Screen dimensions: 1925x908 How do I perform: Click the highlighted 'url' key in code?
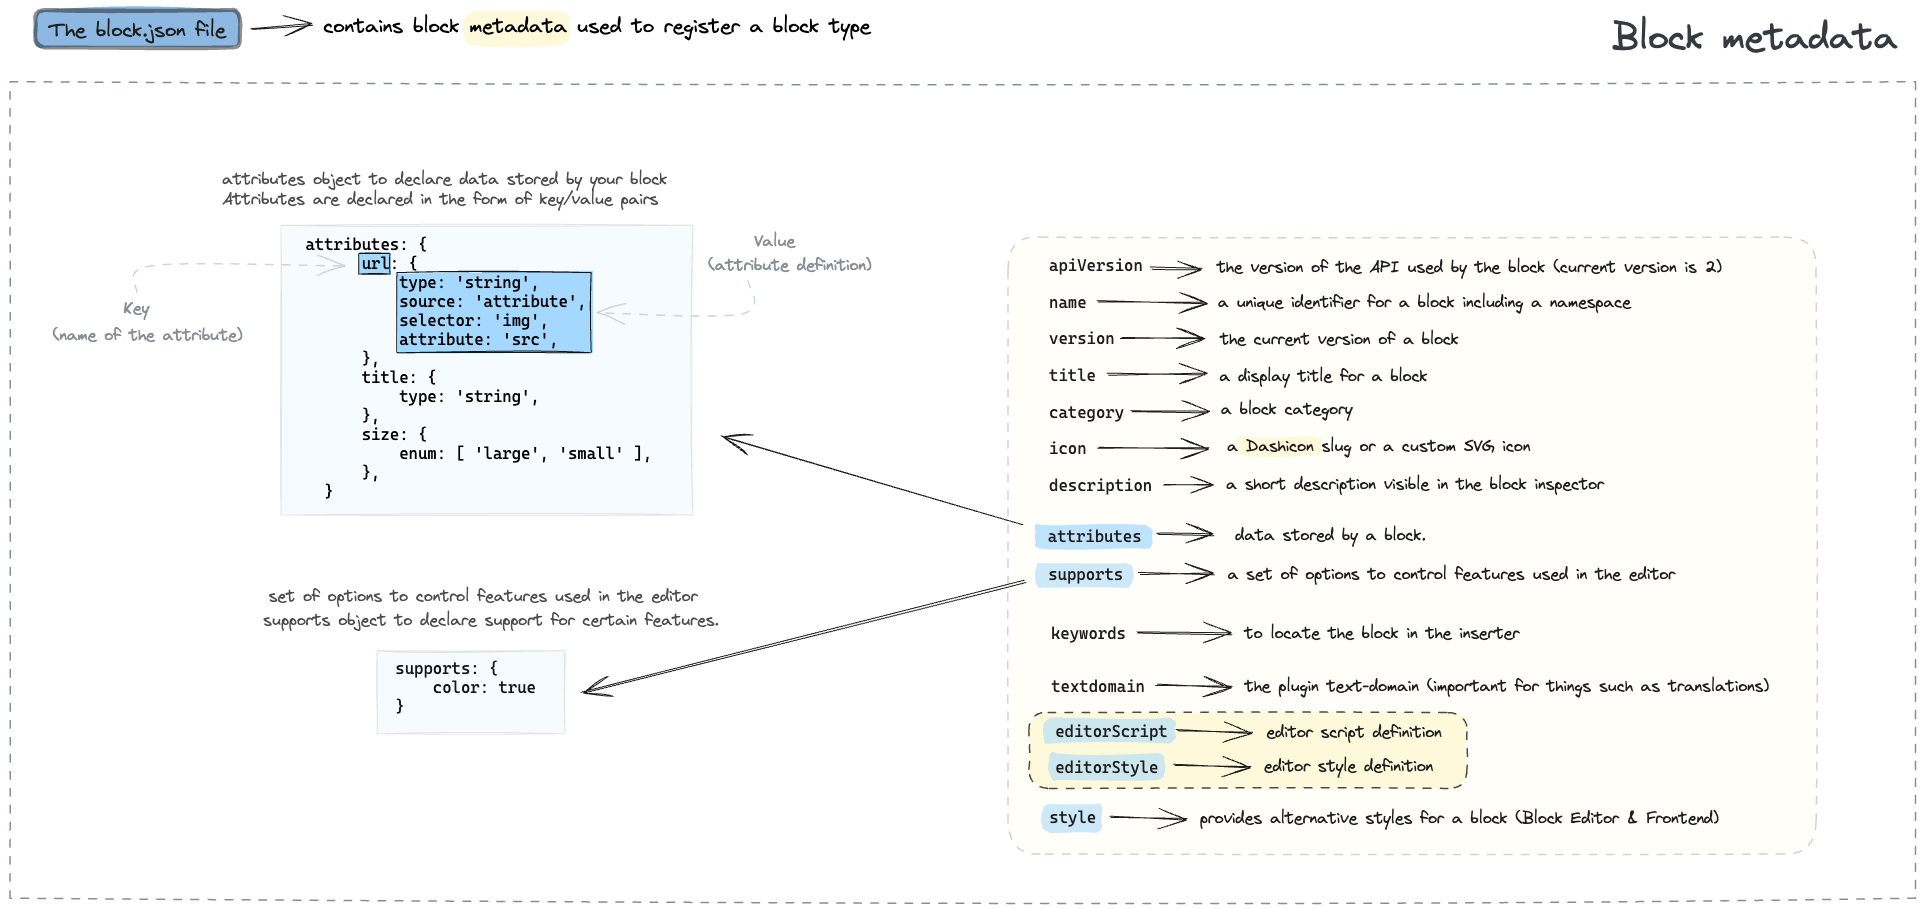pos(375,264)
